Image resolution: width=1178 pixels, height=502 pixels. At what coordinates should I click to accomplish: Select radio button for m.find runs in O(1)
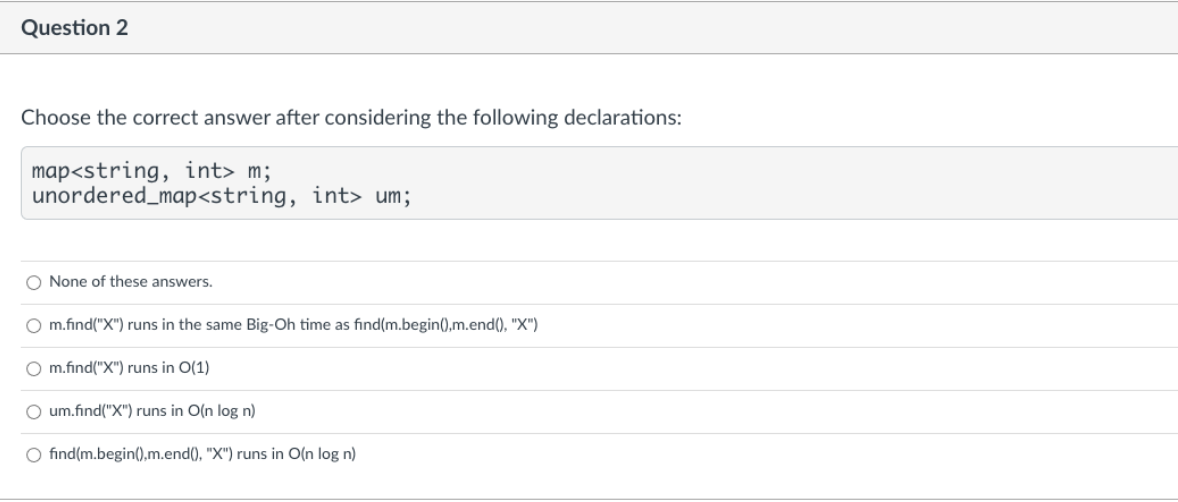pos(33,368)
